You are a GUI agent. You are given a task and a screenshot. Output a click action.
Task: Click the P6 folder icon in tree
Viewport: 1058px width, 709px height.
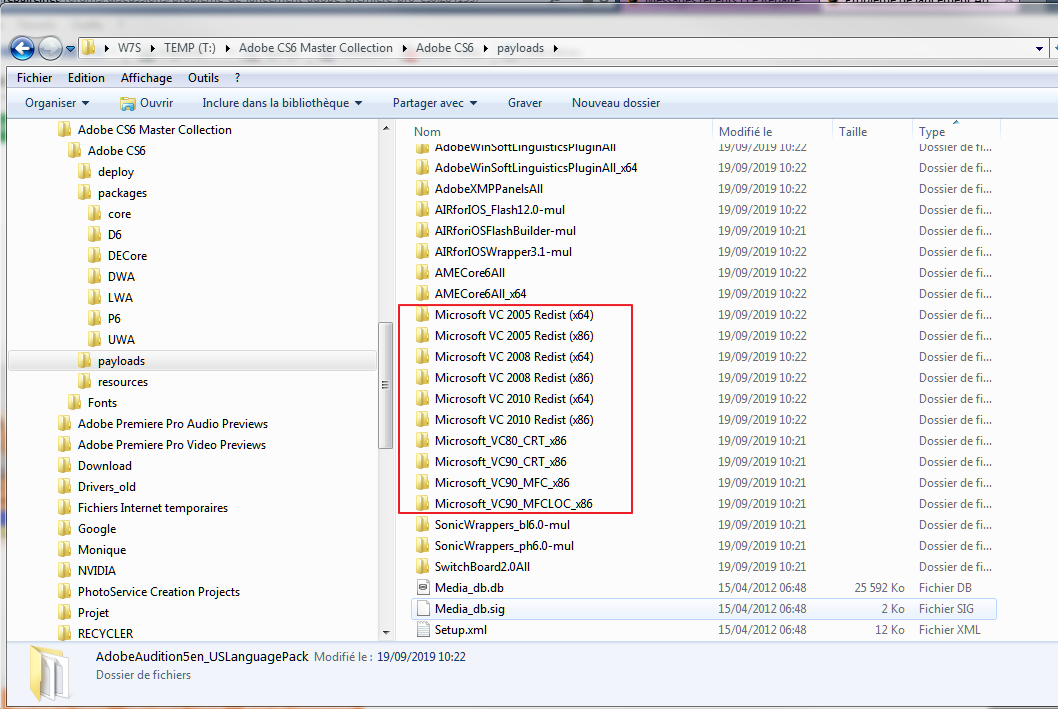point(95,318)
